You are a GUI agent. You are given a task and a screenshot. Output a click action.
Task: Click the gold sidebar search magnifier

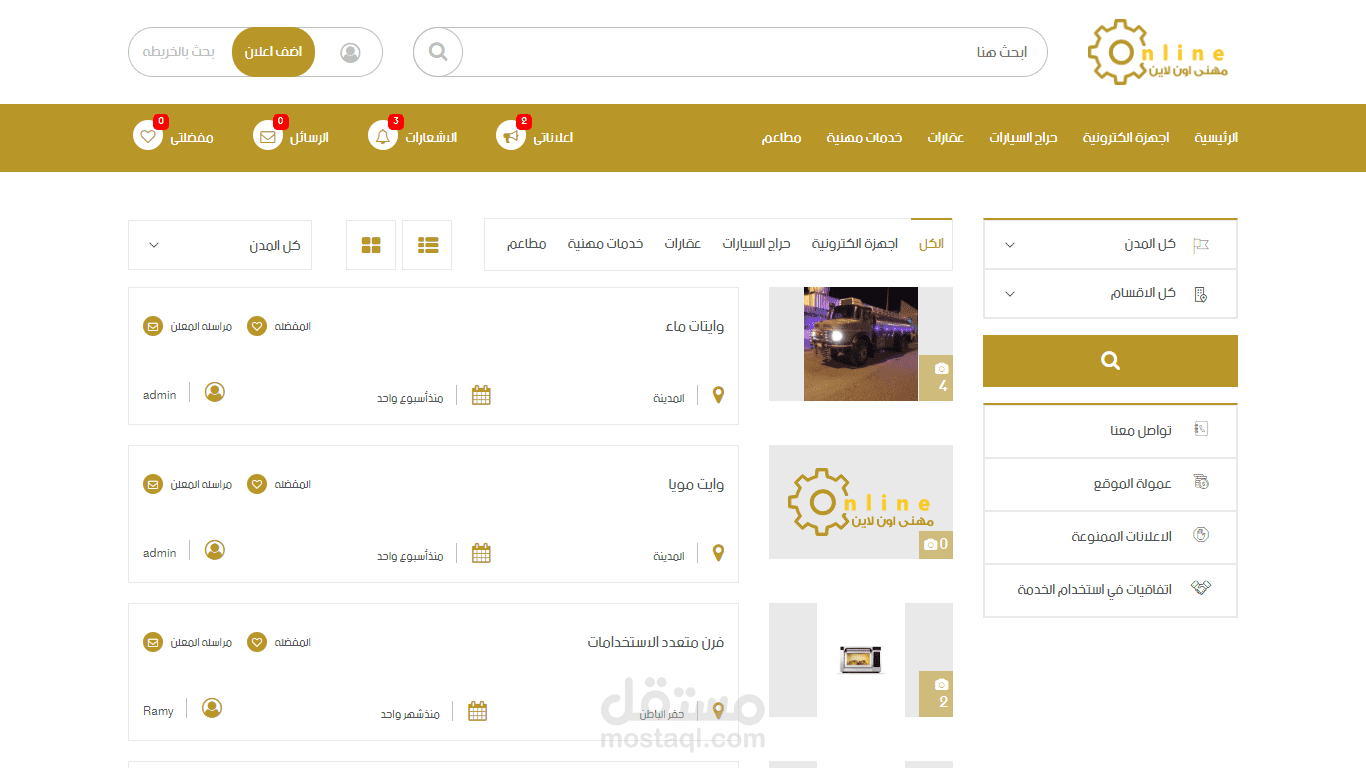tap(1110, 361)
